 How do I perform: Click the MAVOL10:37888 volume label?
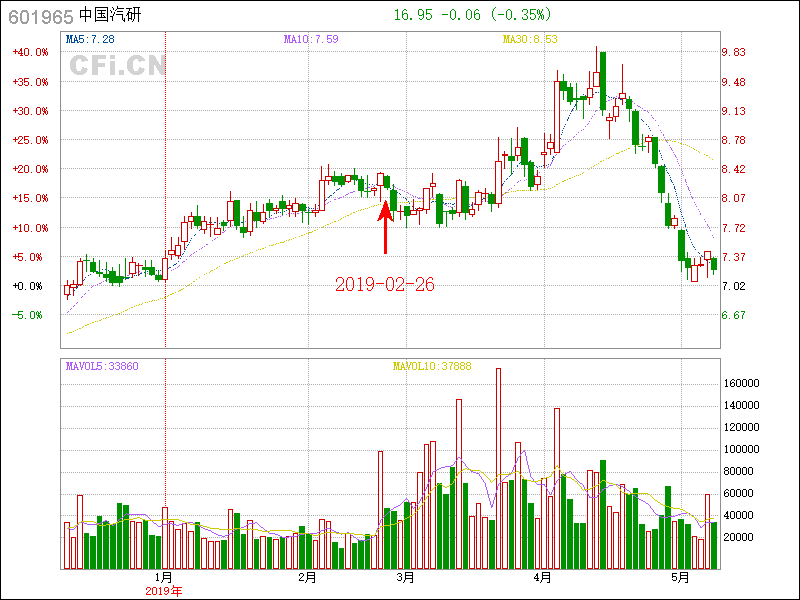click(432, 366)
